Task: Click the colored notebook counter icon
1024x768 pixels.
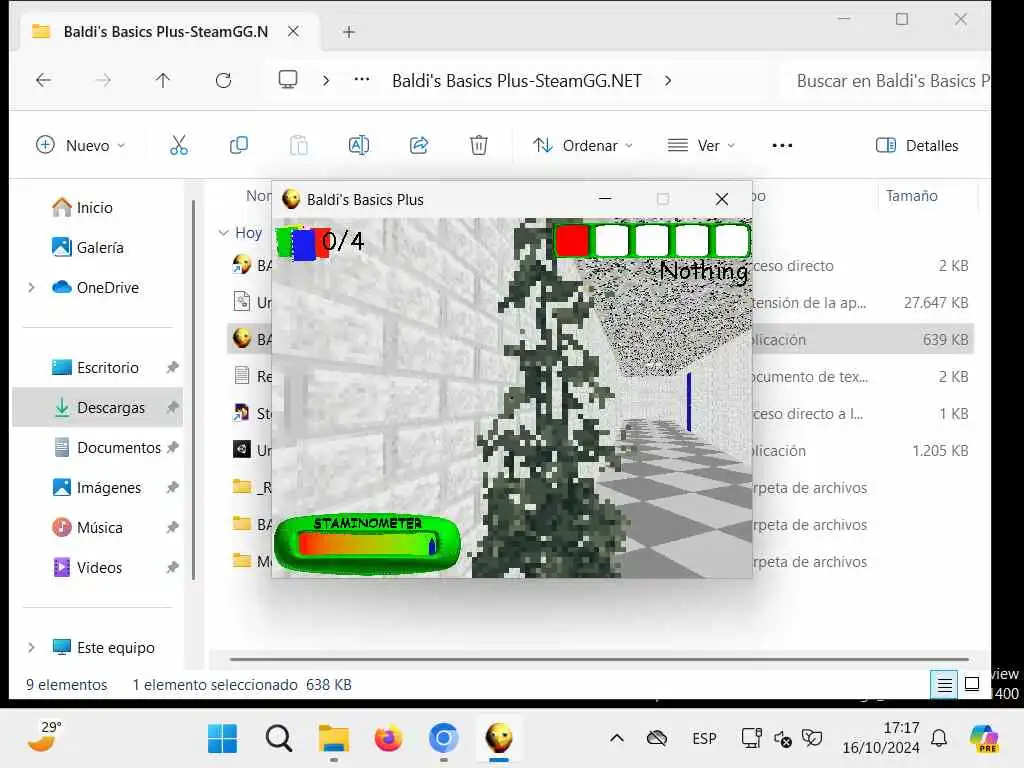Action: (303, 243)
